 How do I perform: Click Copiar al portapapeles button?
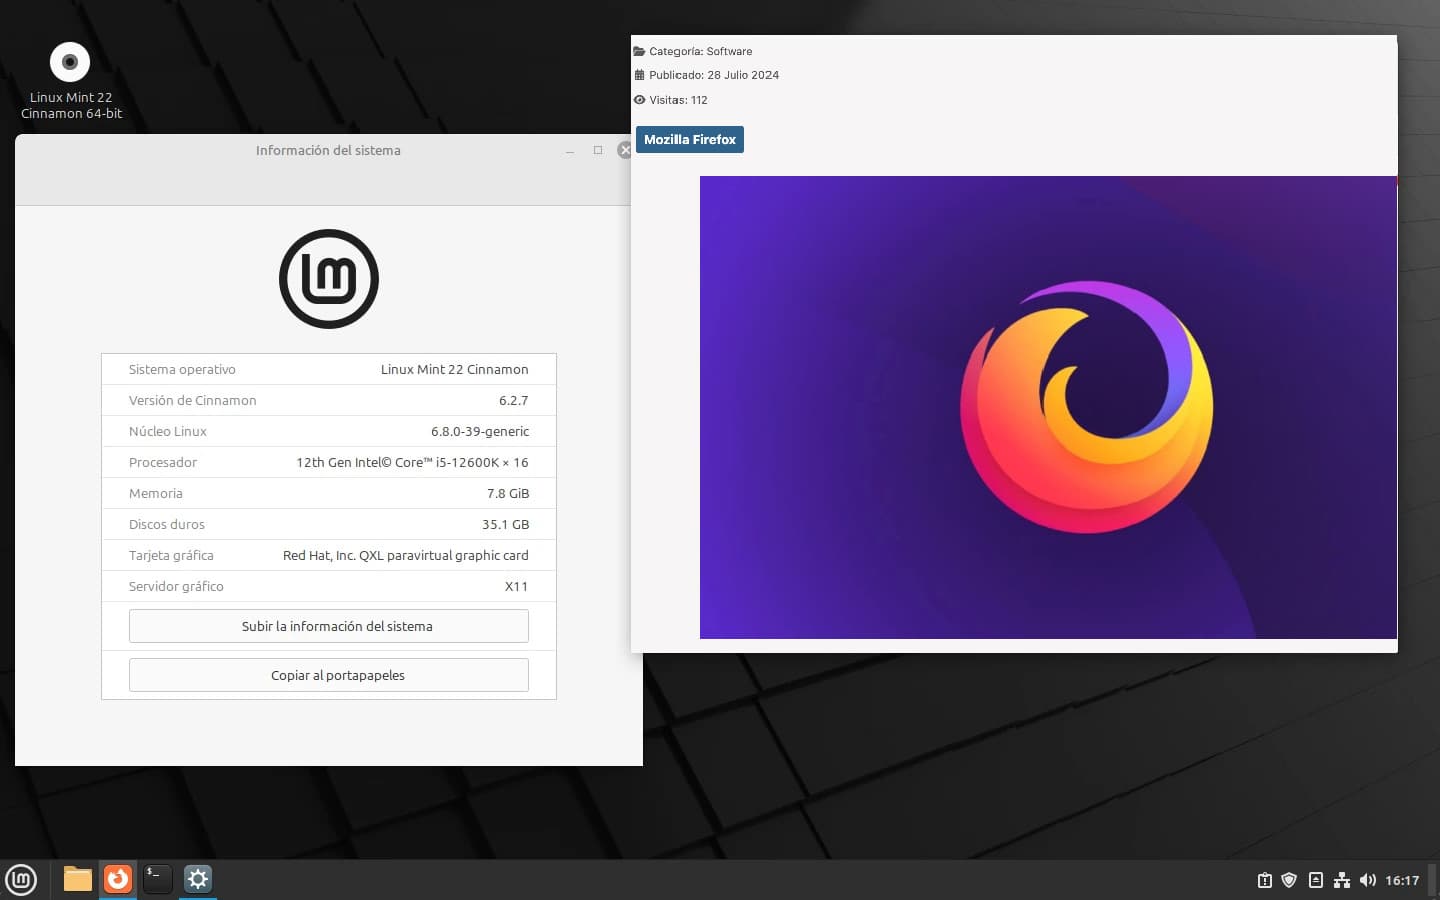click(x=329, y=675)
